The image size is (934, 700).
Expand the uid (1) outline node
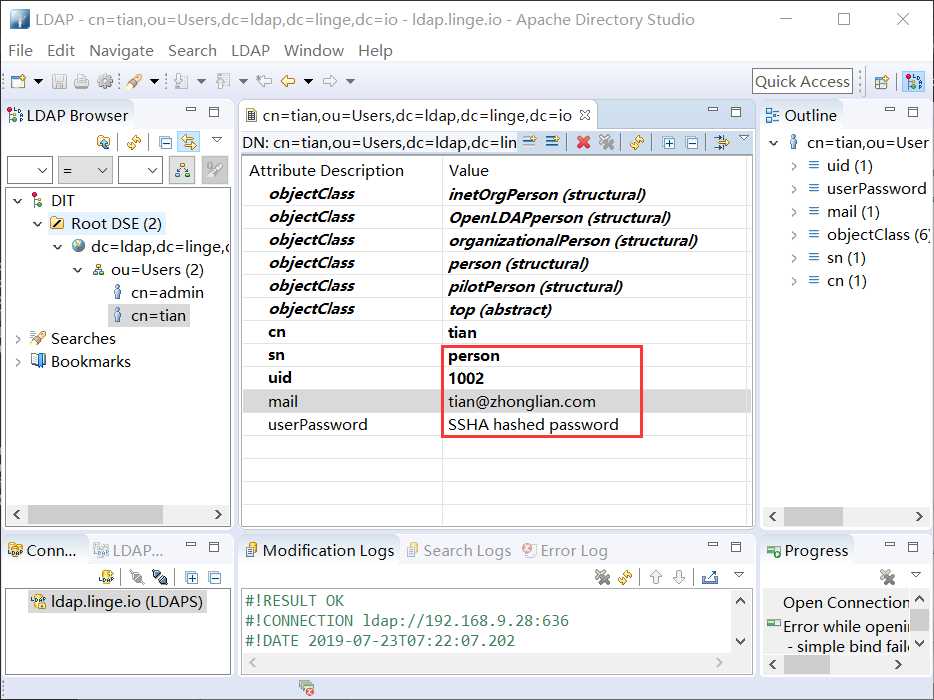(793, 166)
